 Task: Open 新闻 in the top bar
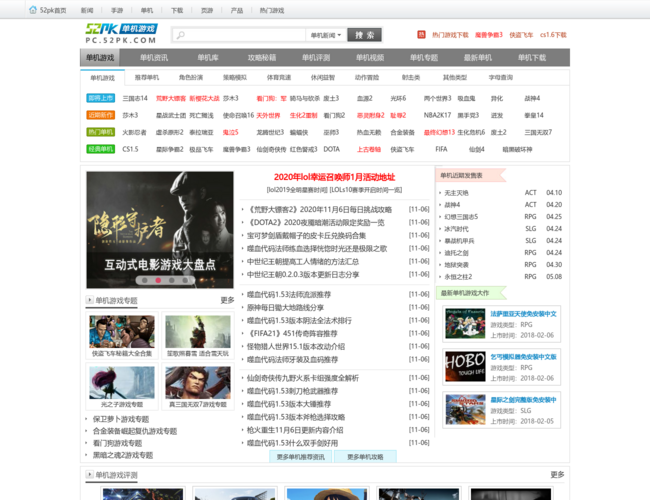tap(87, 10)
